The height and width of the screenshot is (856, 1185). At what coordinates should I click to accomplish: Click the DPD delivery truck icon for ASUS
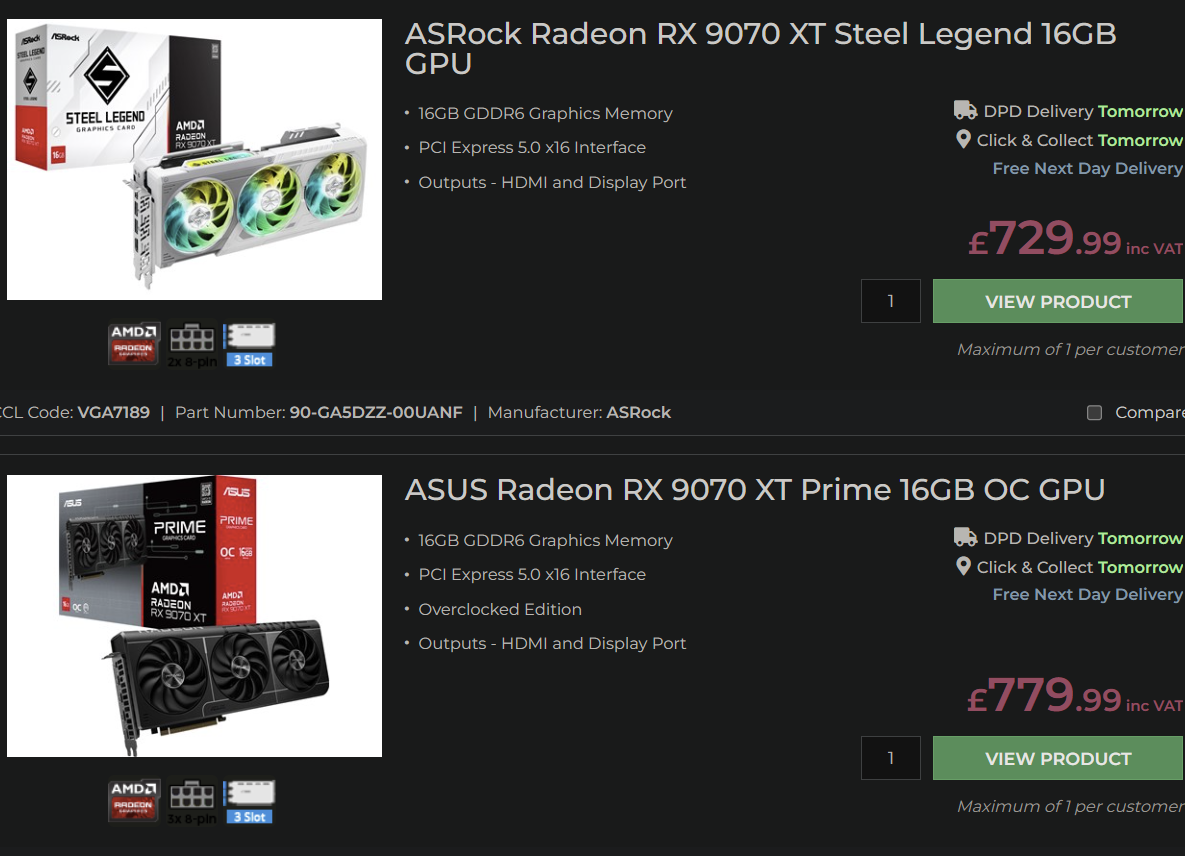click(965, 538)
